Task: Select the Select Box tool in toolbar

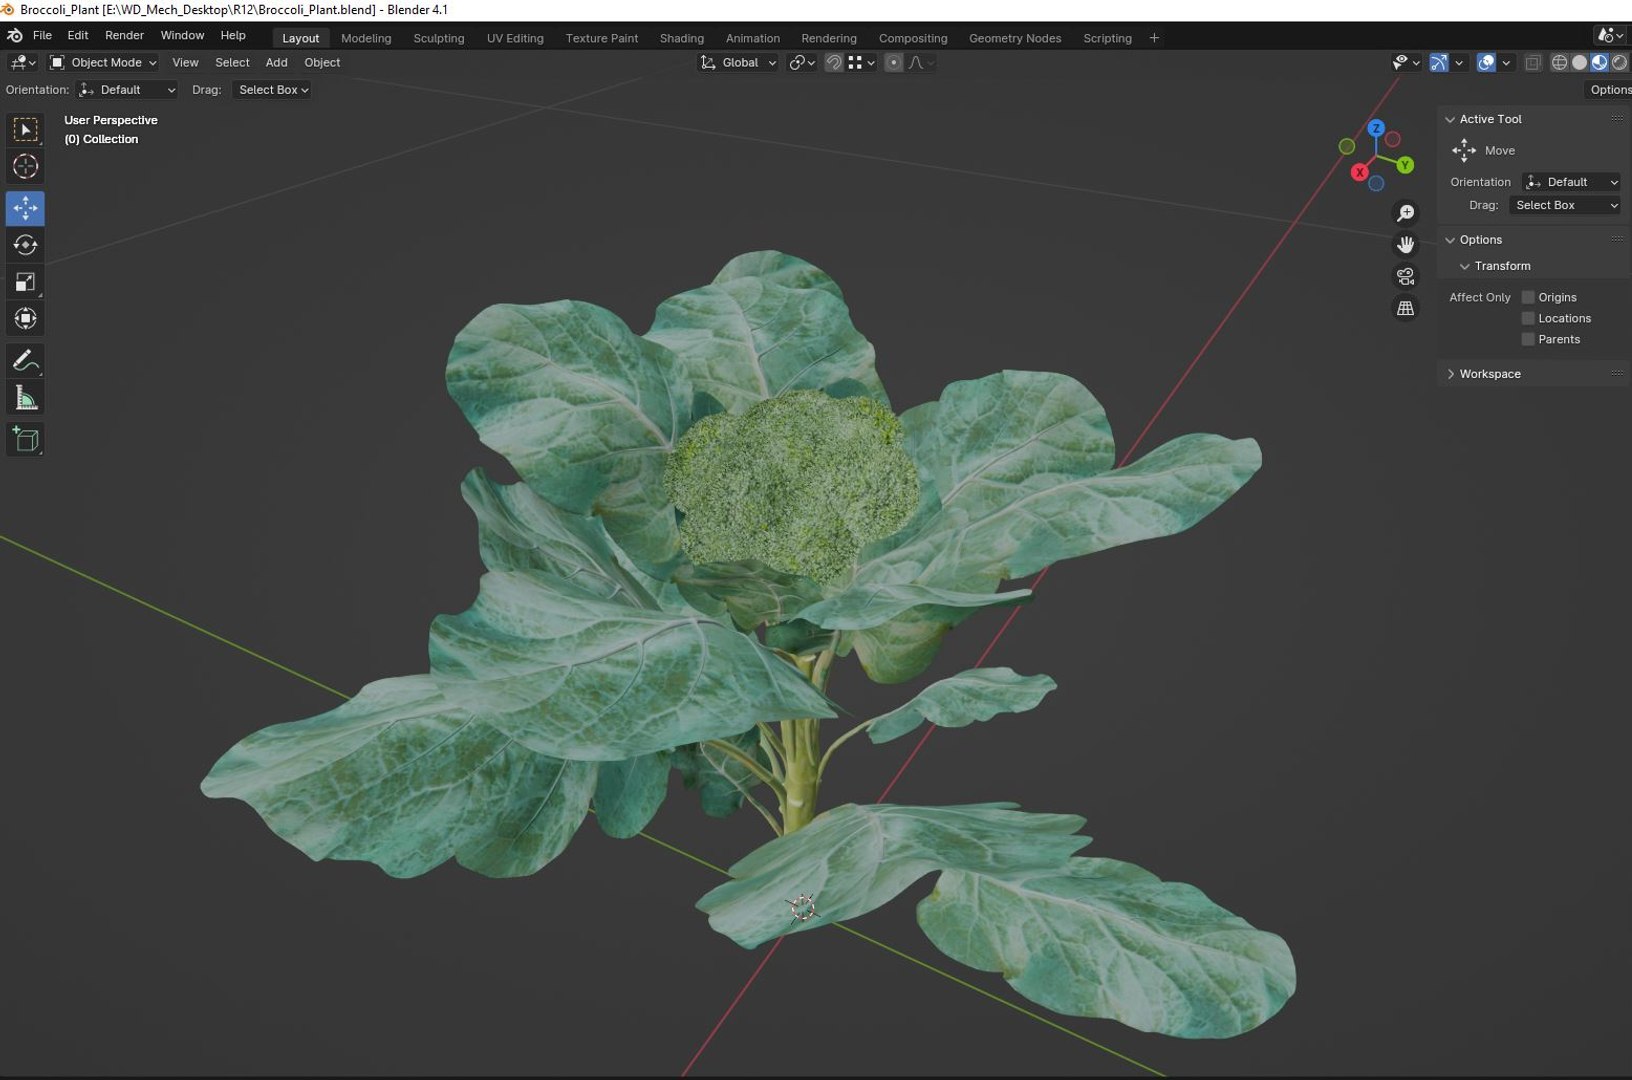Action: point(25,129)
